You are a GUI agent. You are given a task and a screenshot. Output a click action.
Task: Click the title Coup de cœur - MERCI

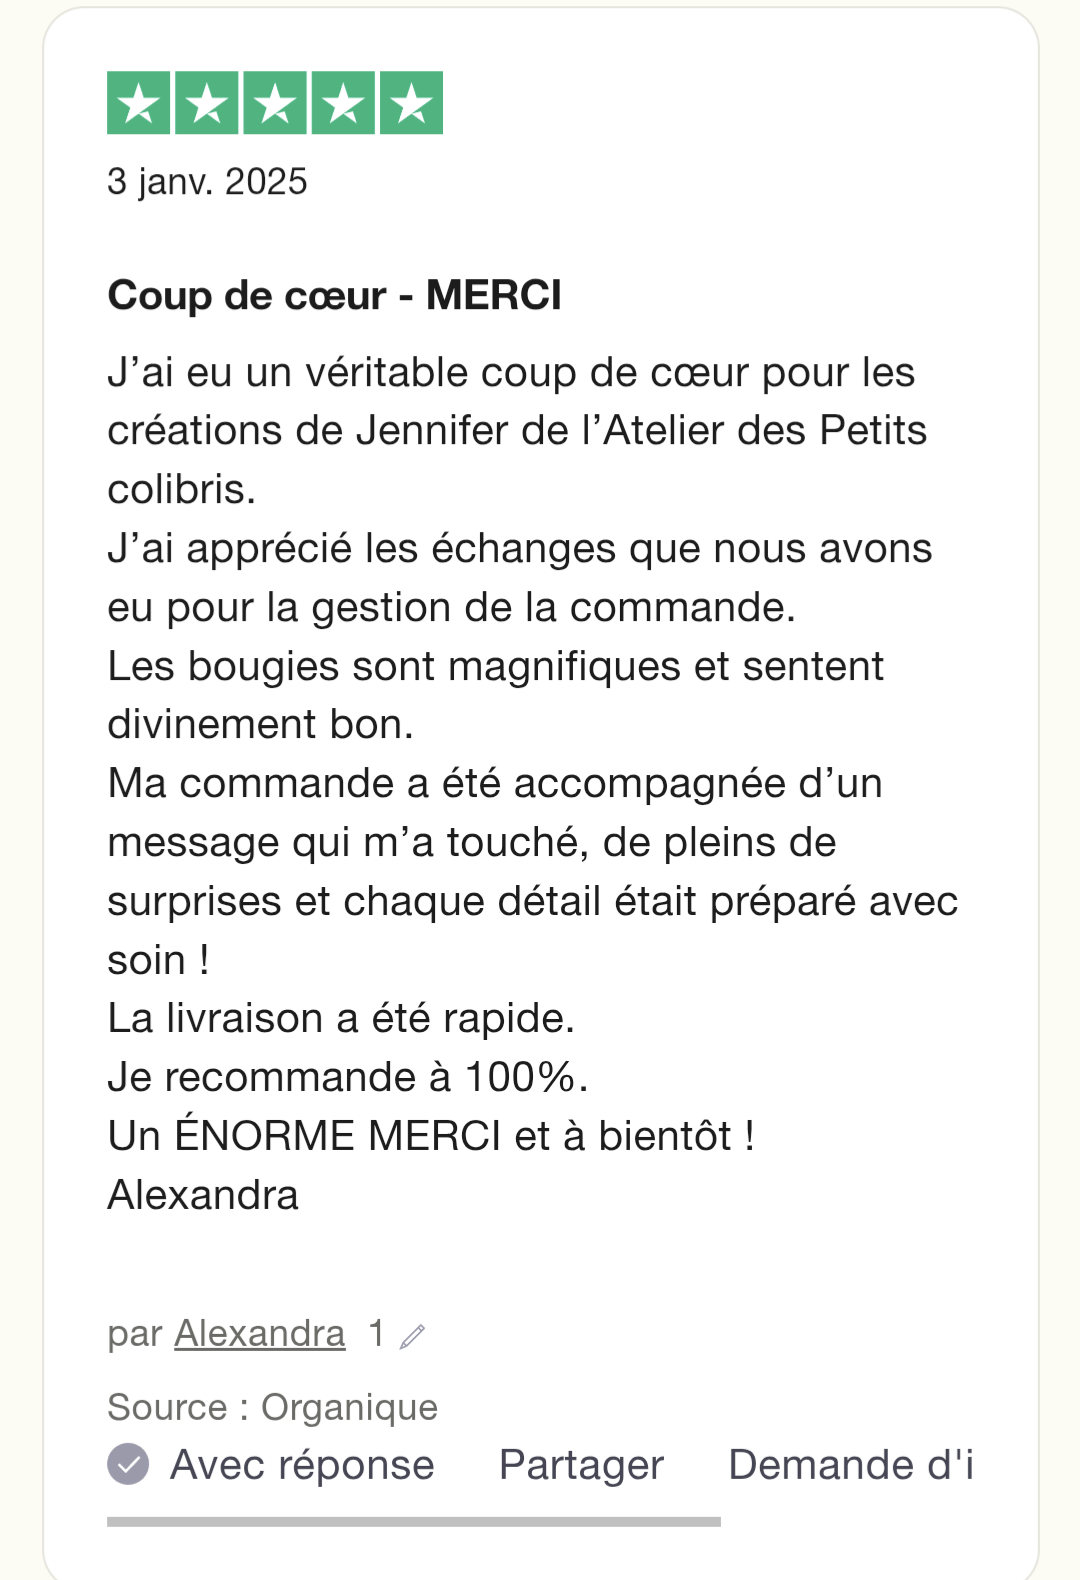click(334, 295)
